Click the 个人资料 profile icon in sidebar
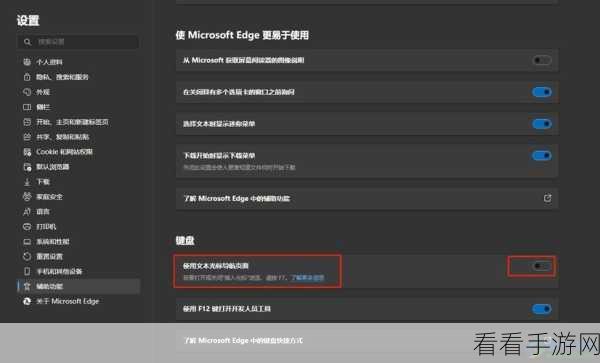The height and width of the screenshot is (363, 600). (x=27, y=62)
